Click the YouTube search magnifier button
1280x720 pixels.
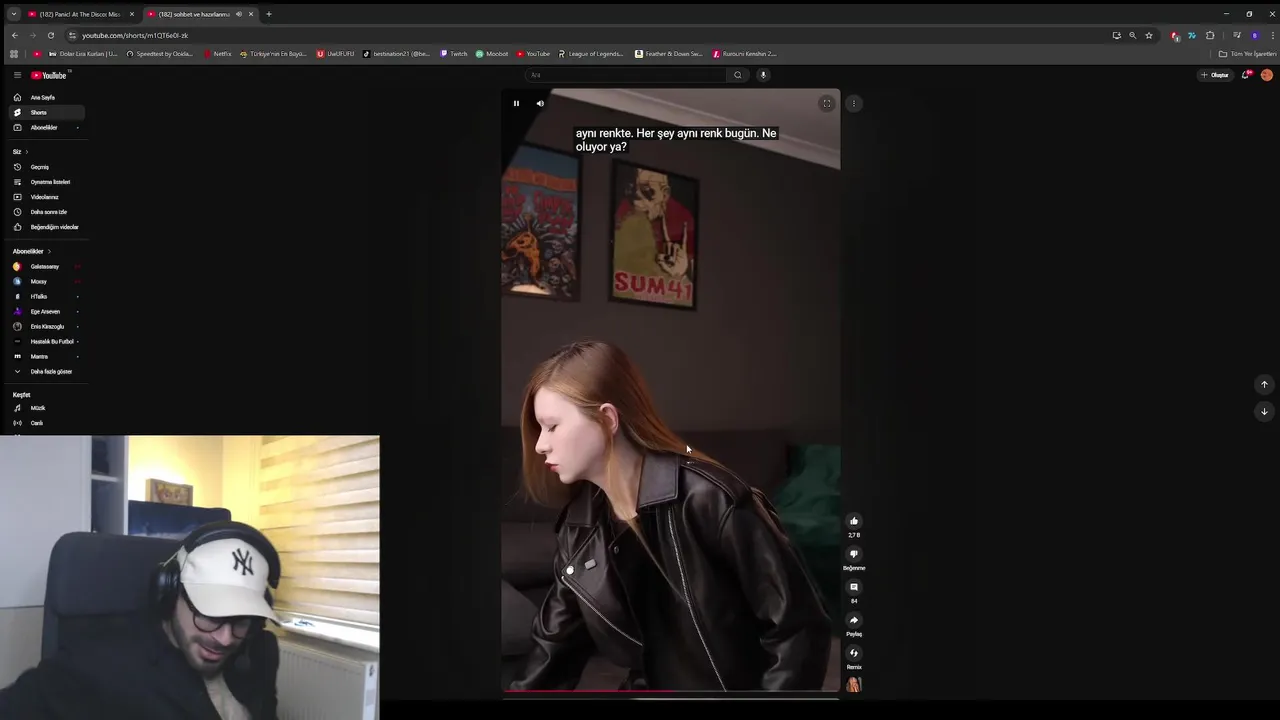pyautogui.click(x=738, y=75)
